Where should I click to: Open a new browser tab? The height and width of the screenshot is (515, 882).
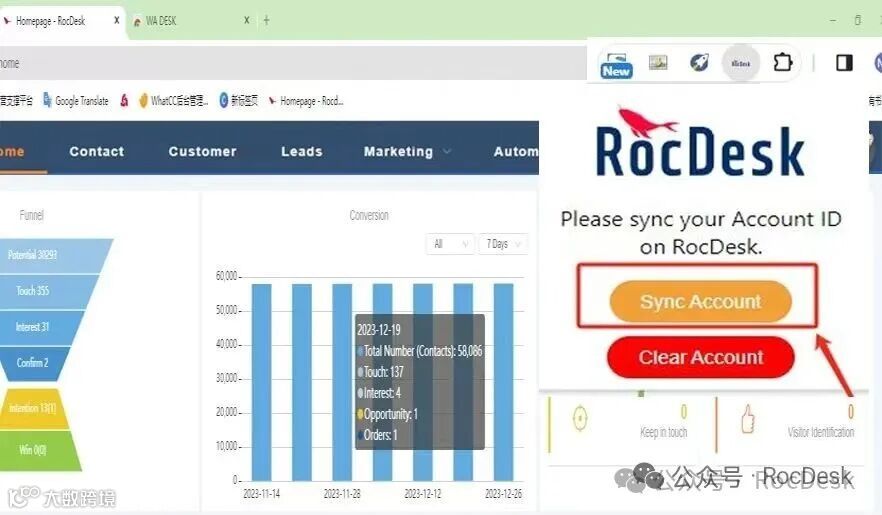click(266, 20)
